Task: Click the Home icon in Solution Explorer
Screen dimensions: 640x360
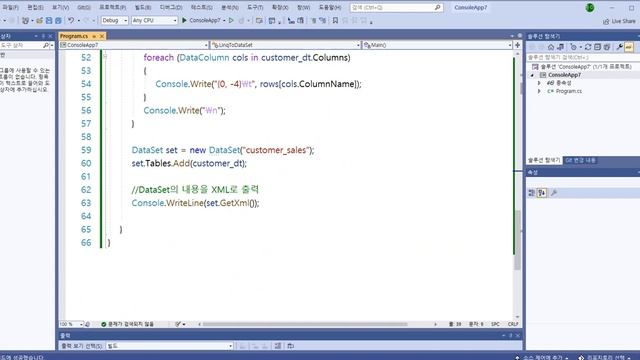Action: pos(551,47)
